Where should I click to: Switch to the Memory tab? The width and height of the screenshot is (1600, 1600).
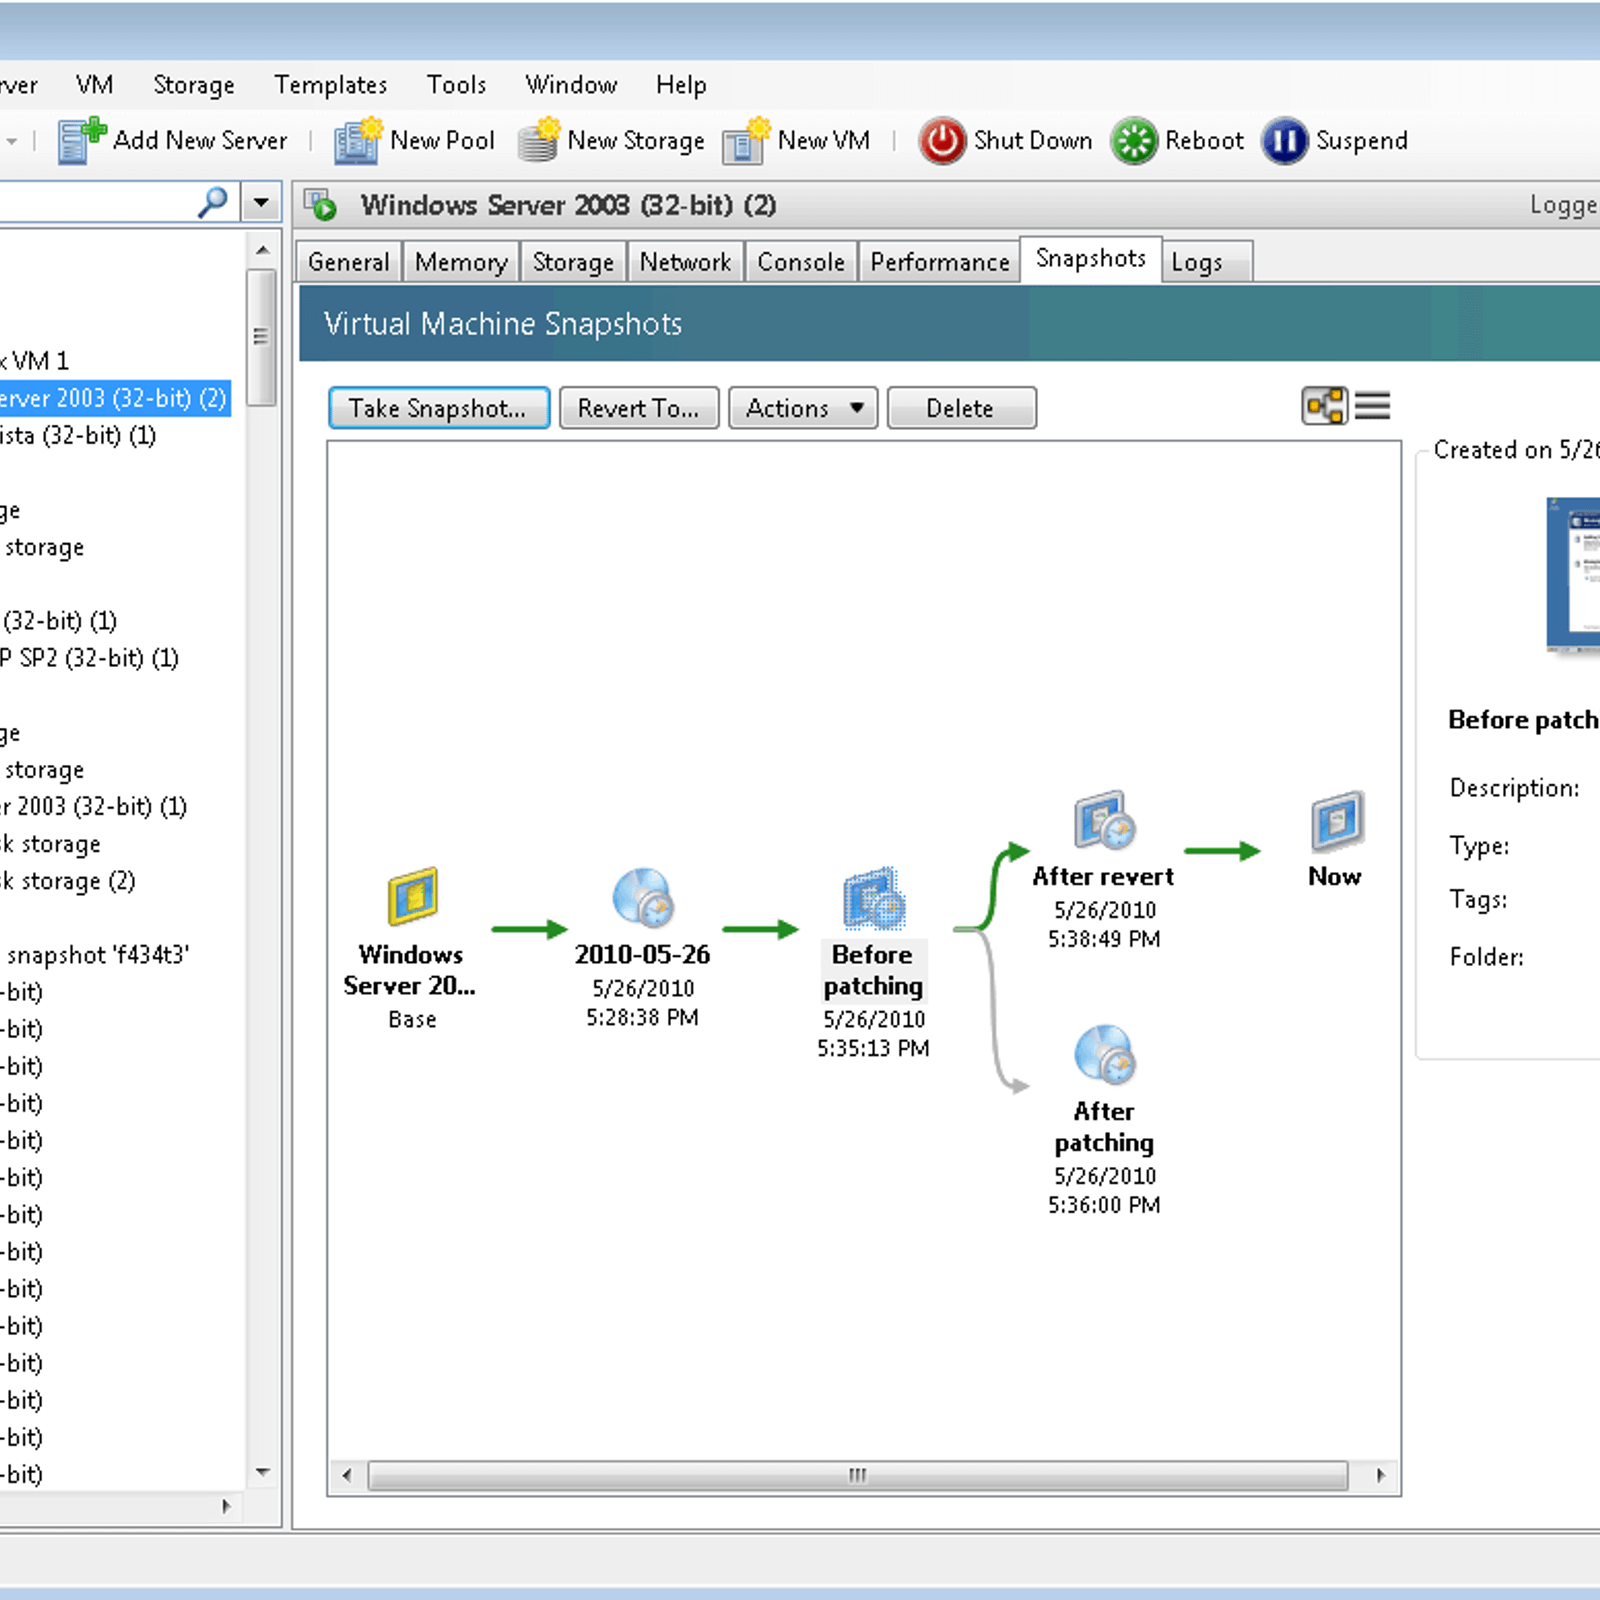click(461, 262)
